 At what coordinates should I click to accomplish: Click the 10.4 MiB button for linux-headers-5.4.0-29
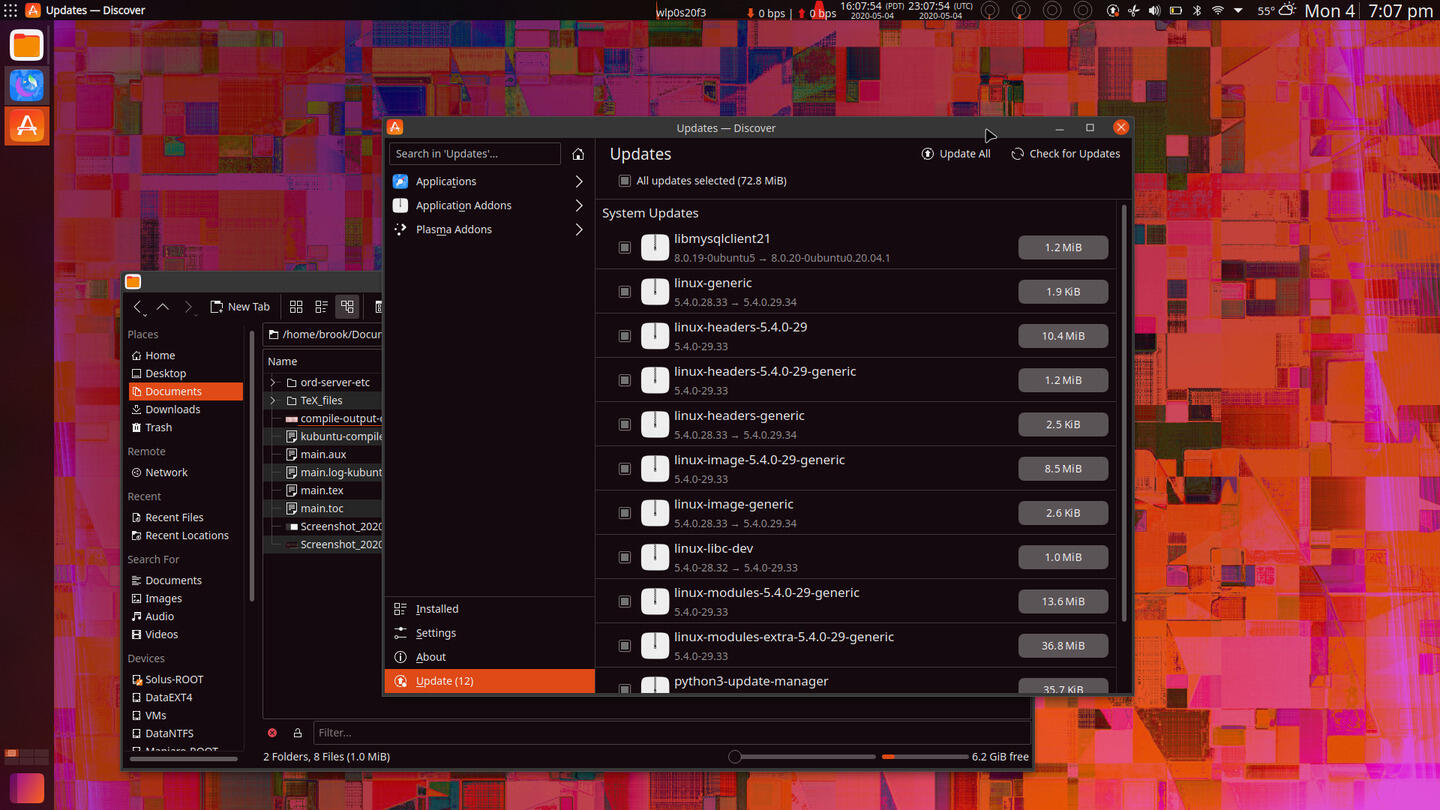pos(1063,336)
